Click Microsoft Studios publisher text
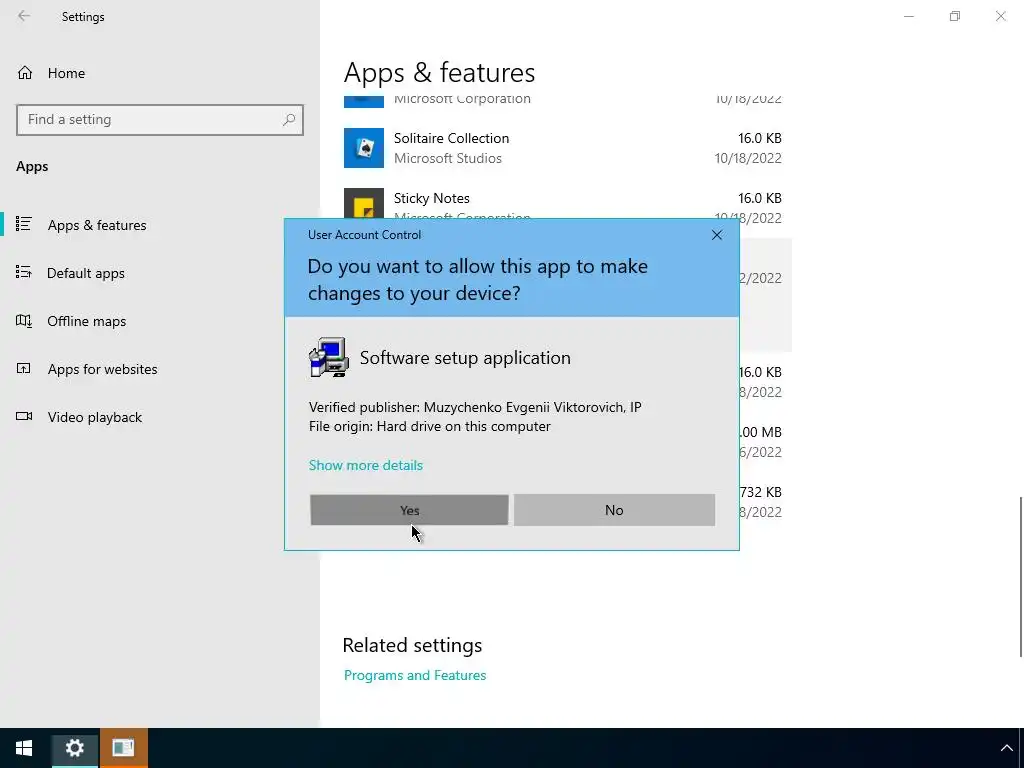The image size is (1024, 768). point(448,158)
